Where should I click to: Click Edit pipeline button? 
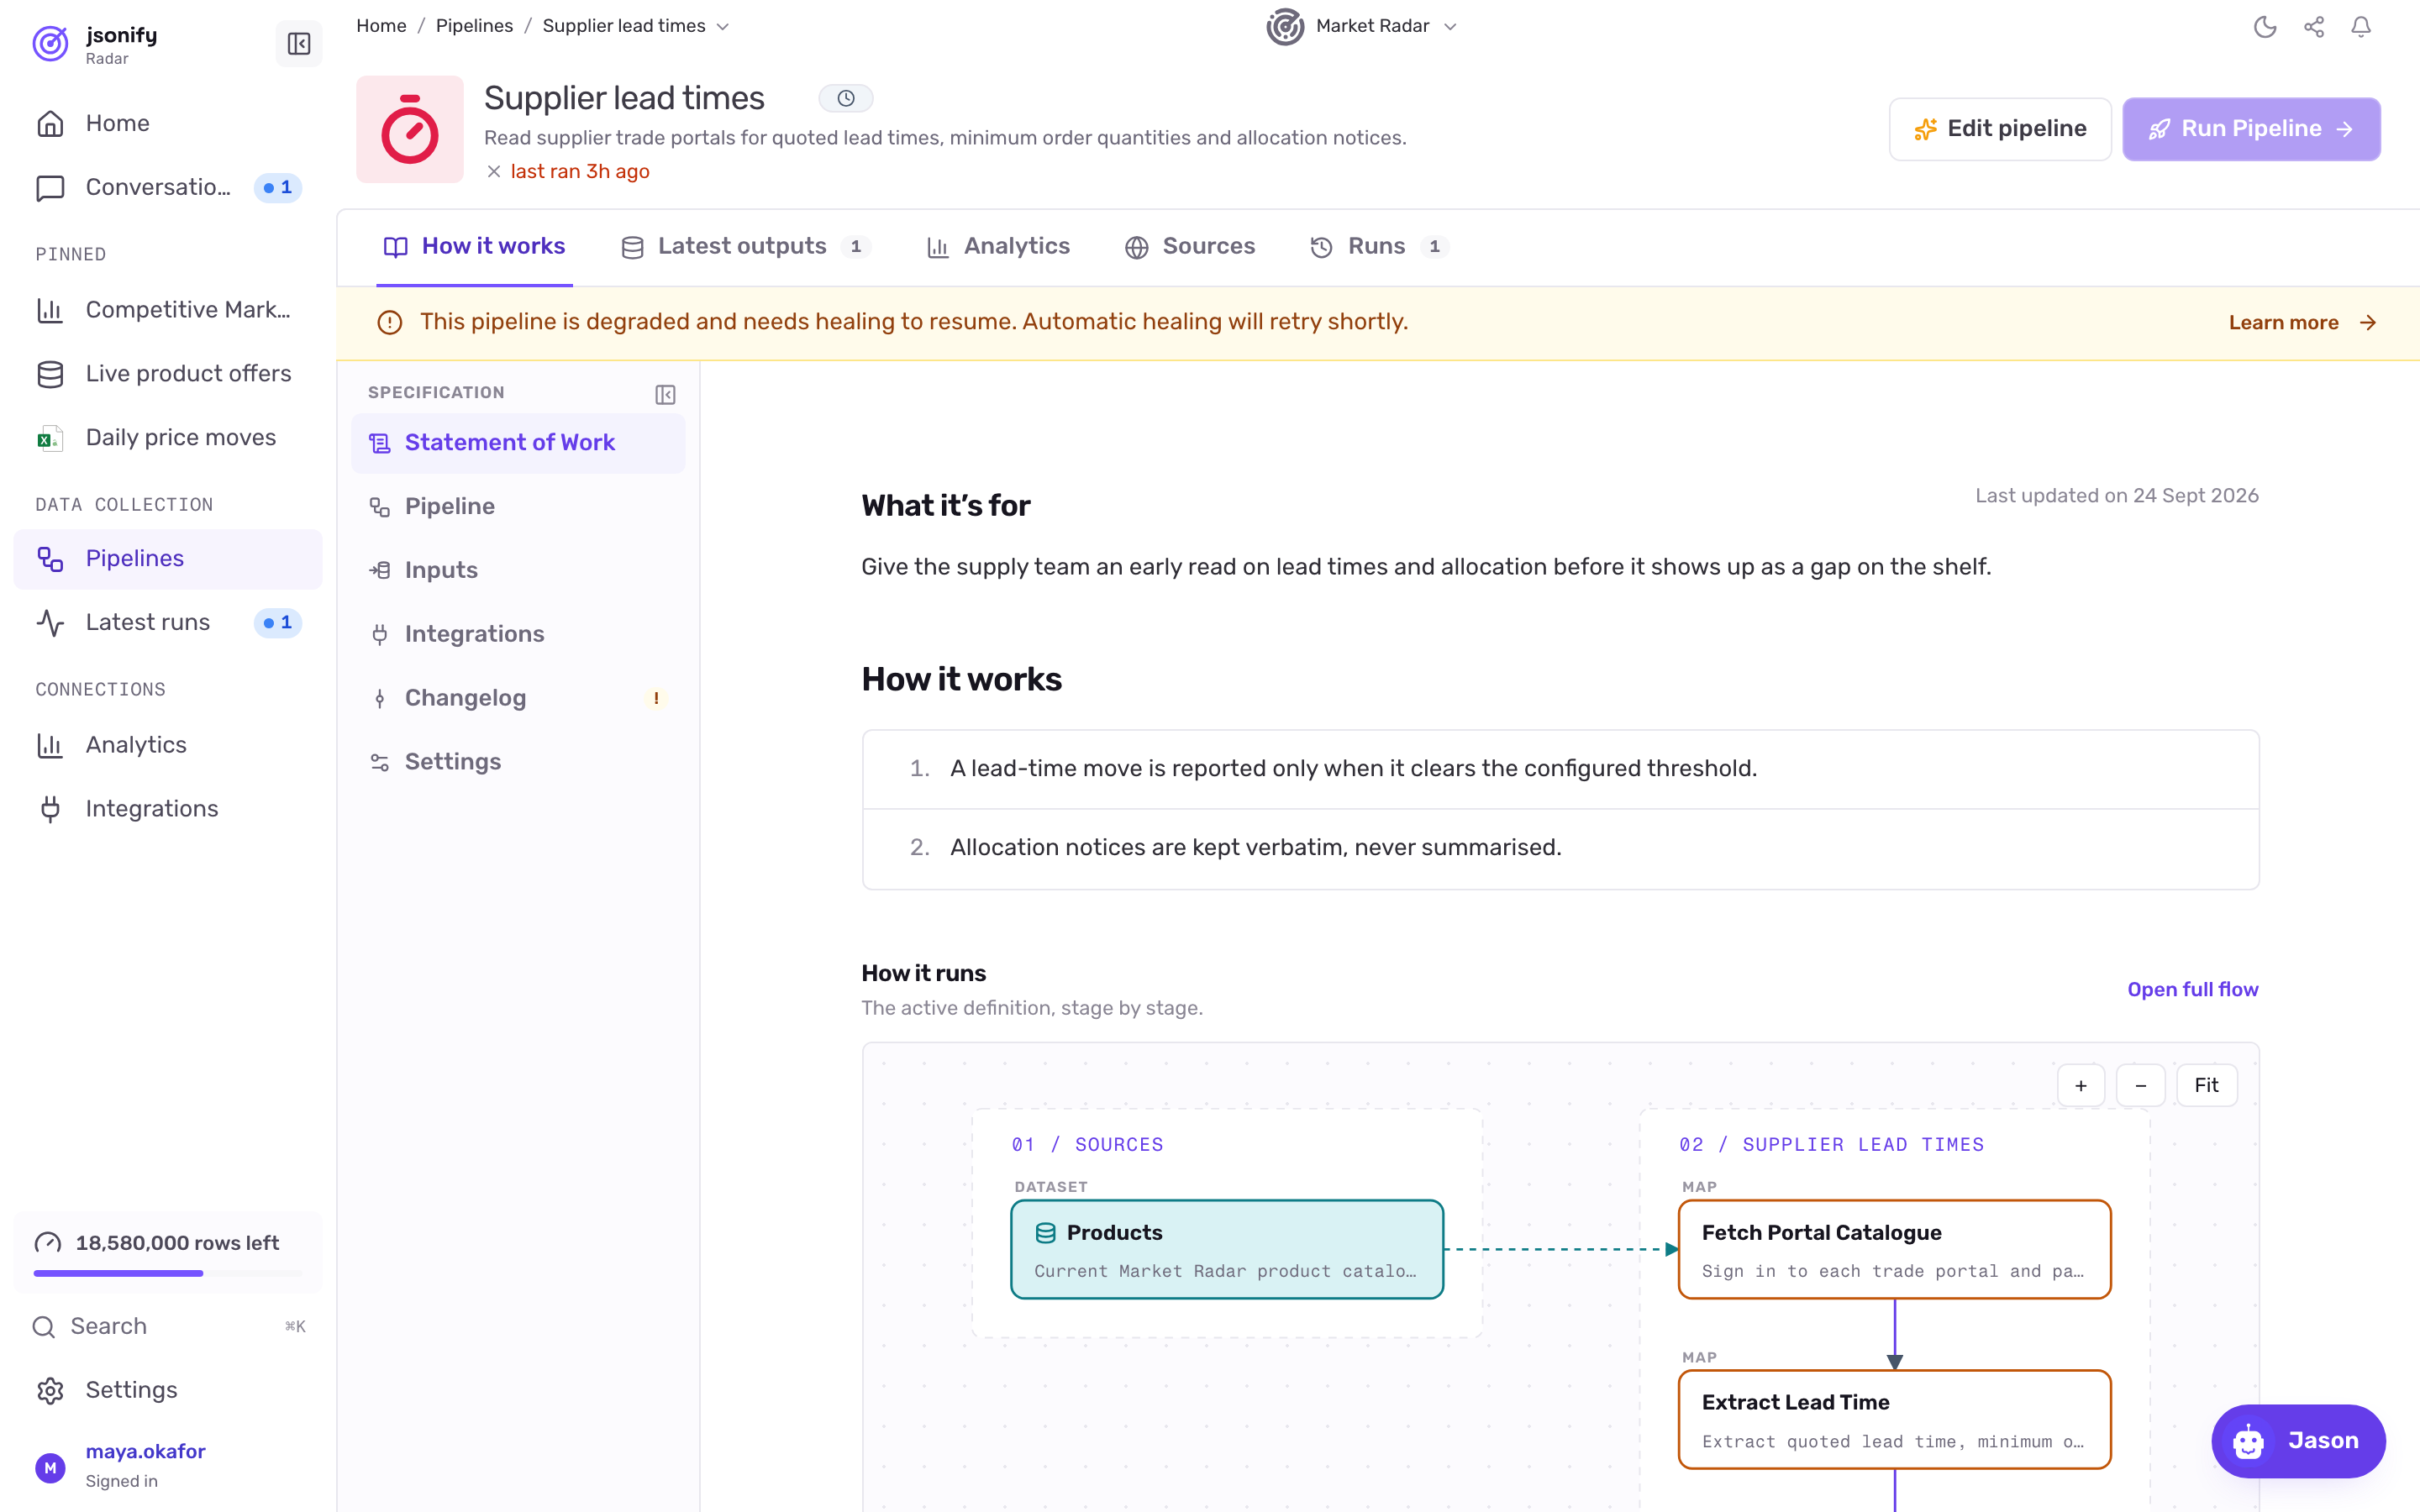(2000, 129)
